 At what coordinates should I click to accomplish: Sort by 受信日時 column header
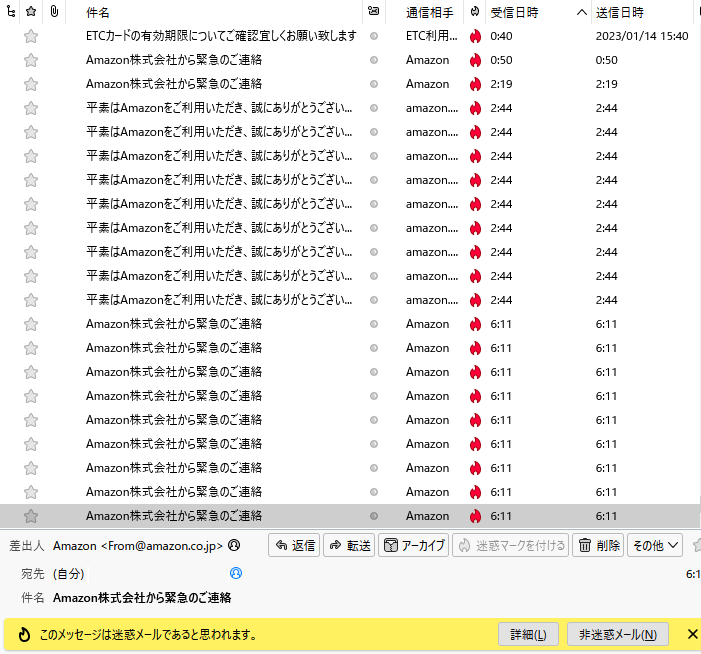coord(514,13)
